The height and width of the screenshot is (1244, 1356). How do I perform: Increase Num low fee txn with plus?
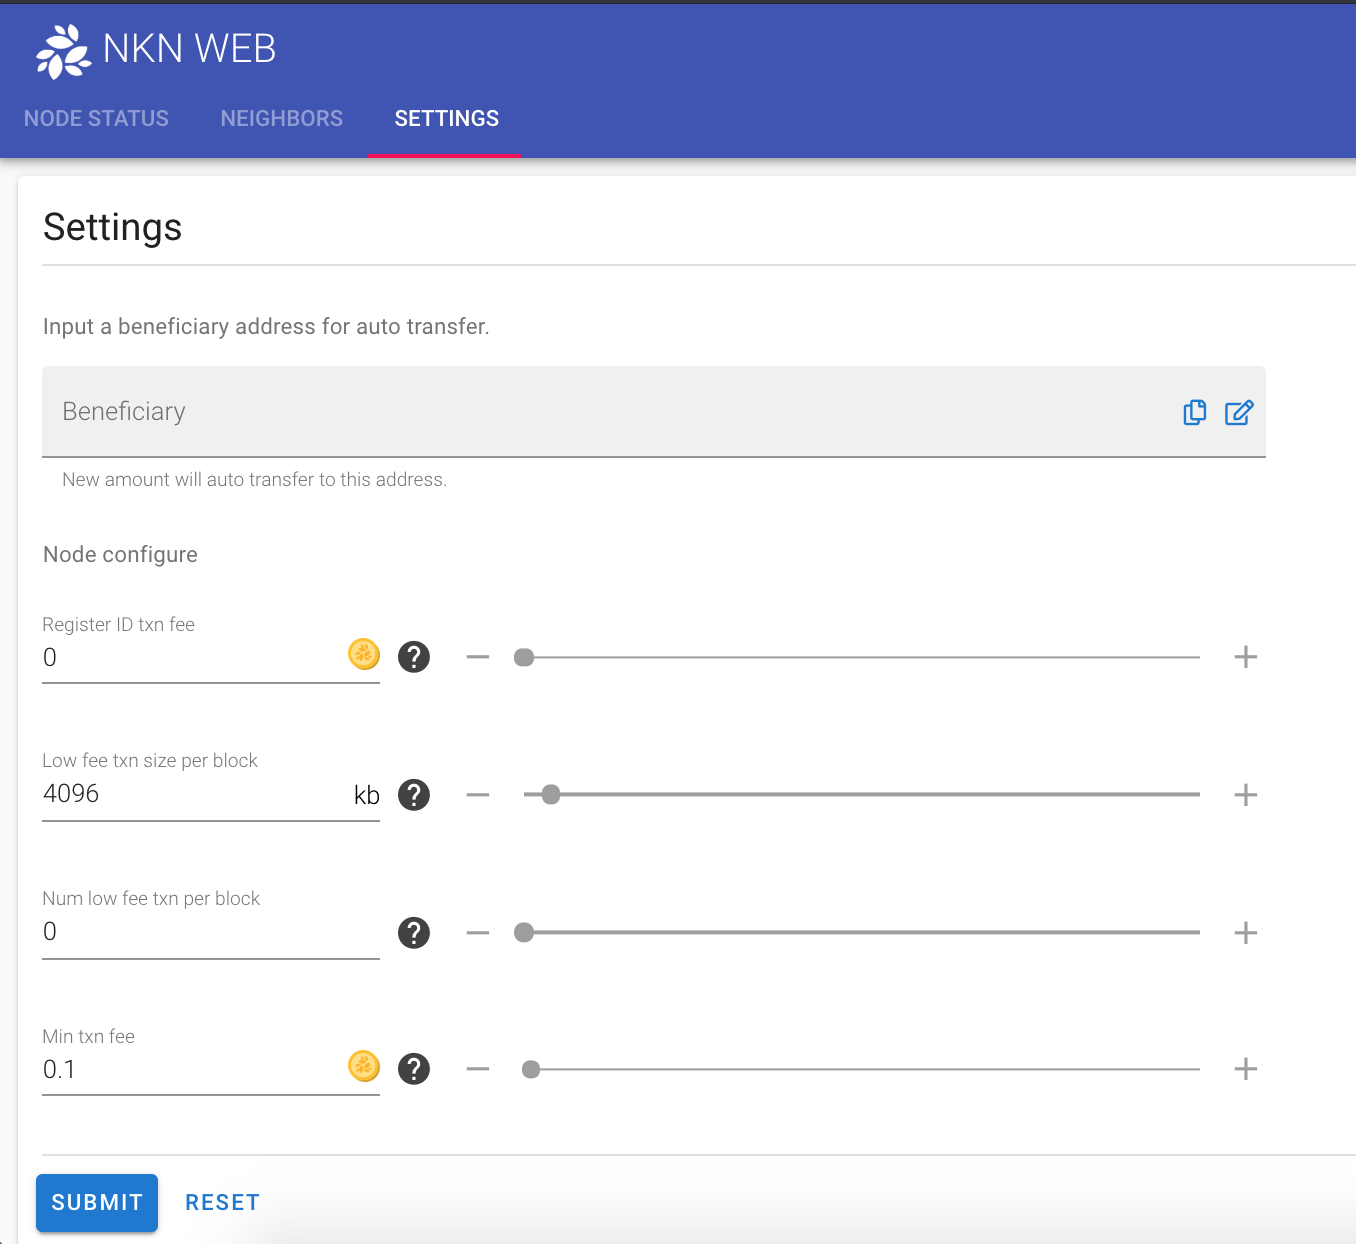pyautogui.click(x=1246, y=933)
